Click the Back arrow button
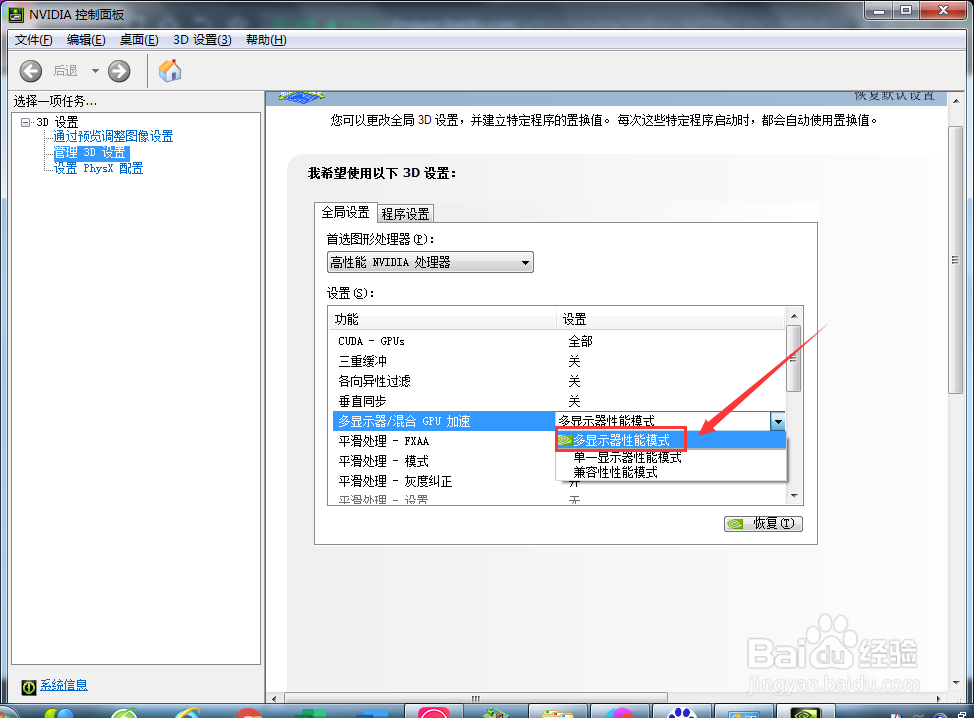Viewport: 974px width, 718px height. point(30,71)
